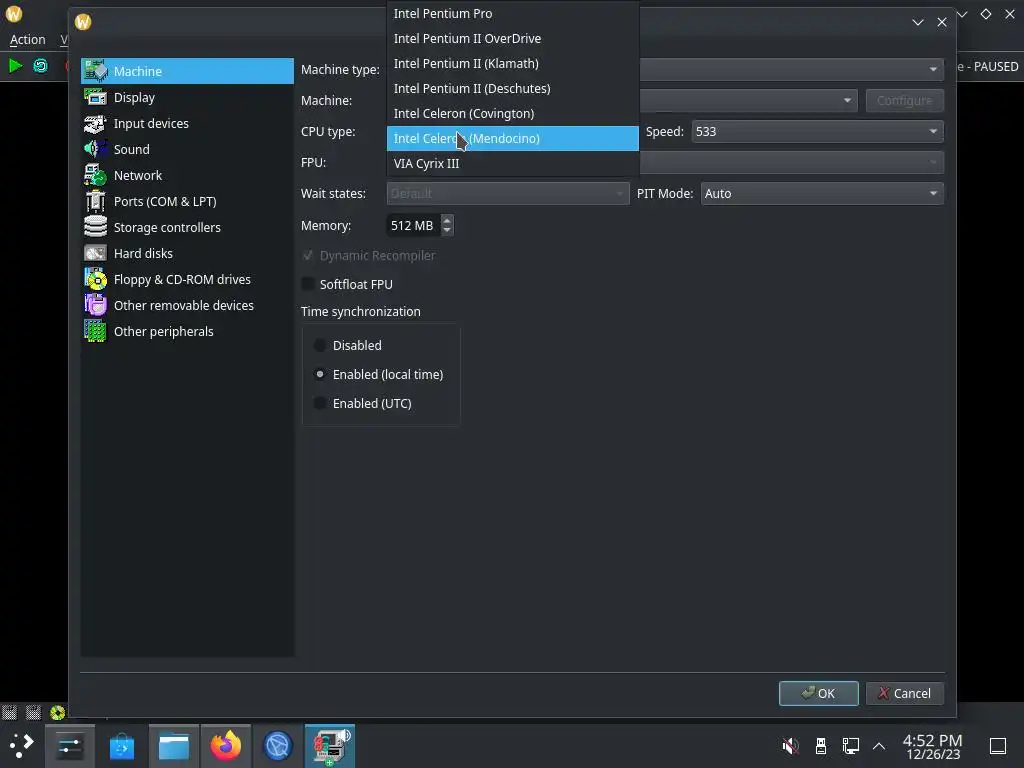The height and width of the screenshot is (768, 1024).
Task: Show hidden system tray icons
Action: pos(879,746)
